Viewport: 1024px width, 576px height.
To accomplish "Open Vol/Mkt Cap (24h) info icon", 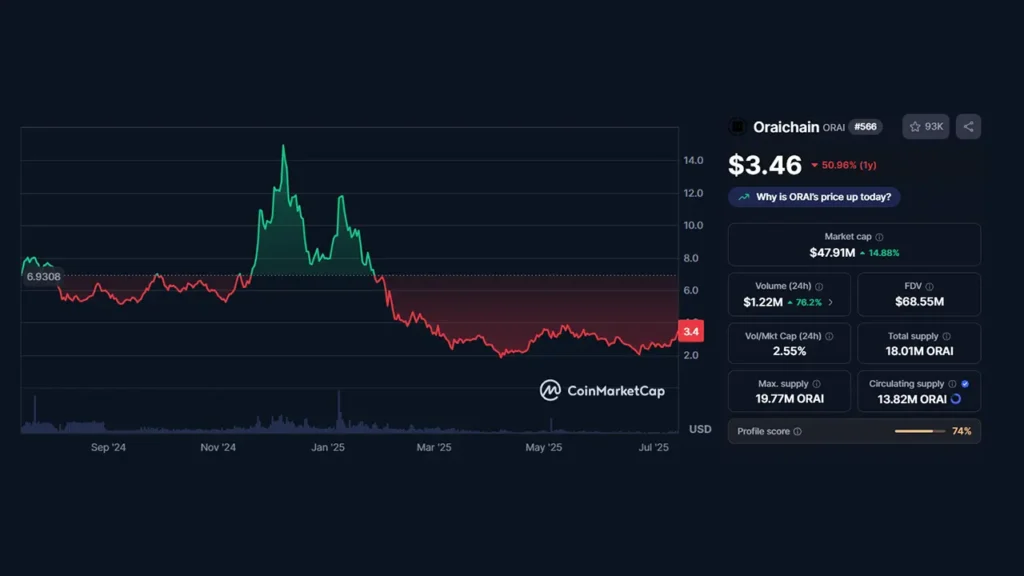I will tap(829, 336).
